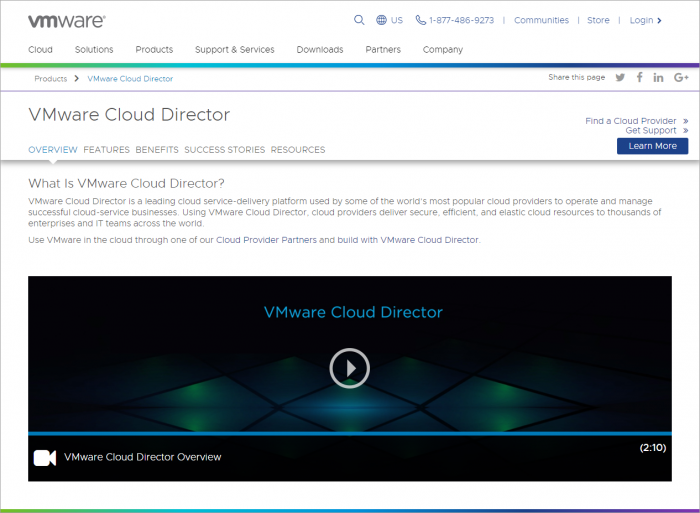
Task: Open the Solutions menu
Action: point(94,50)
